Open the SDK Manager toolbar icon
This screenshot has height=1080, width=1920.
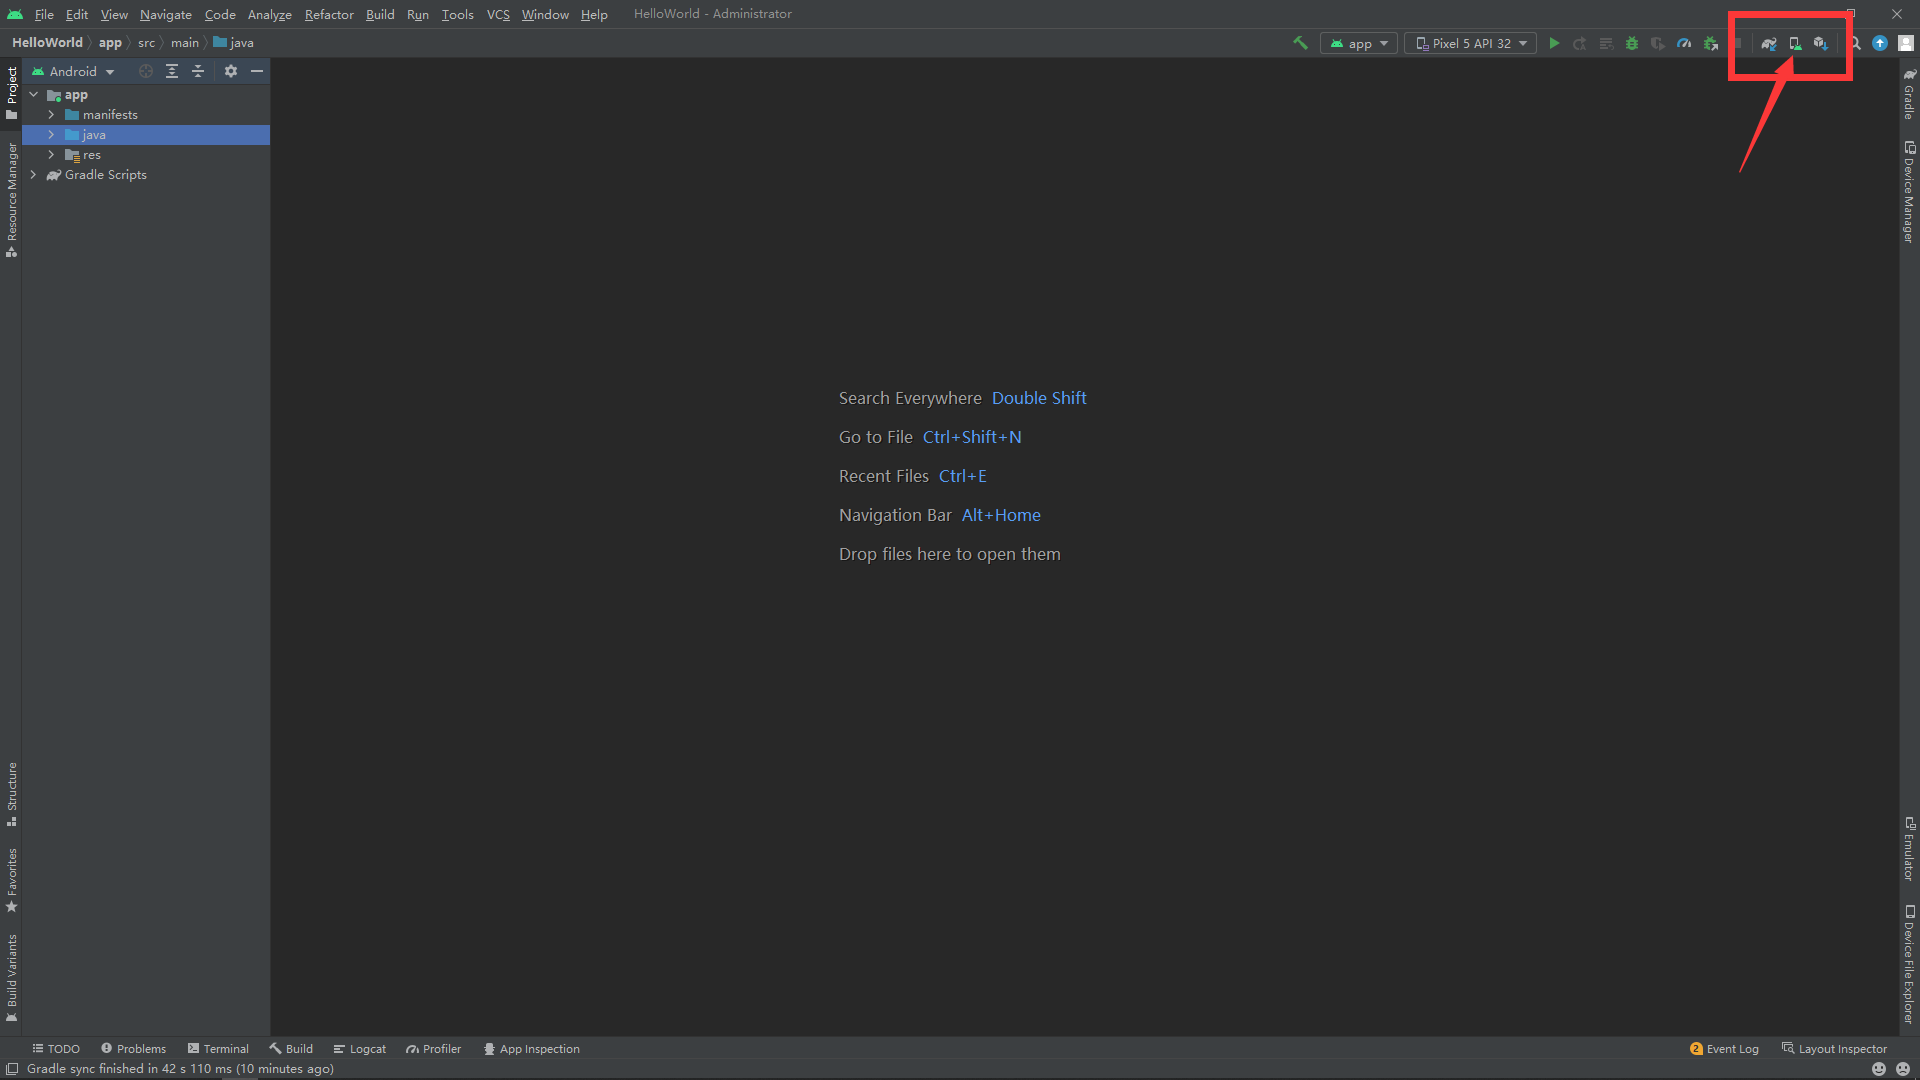click(1821, 43)
